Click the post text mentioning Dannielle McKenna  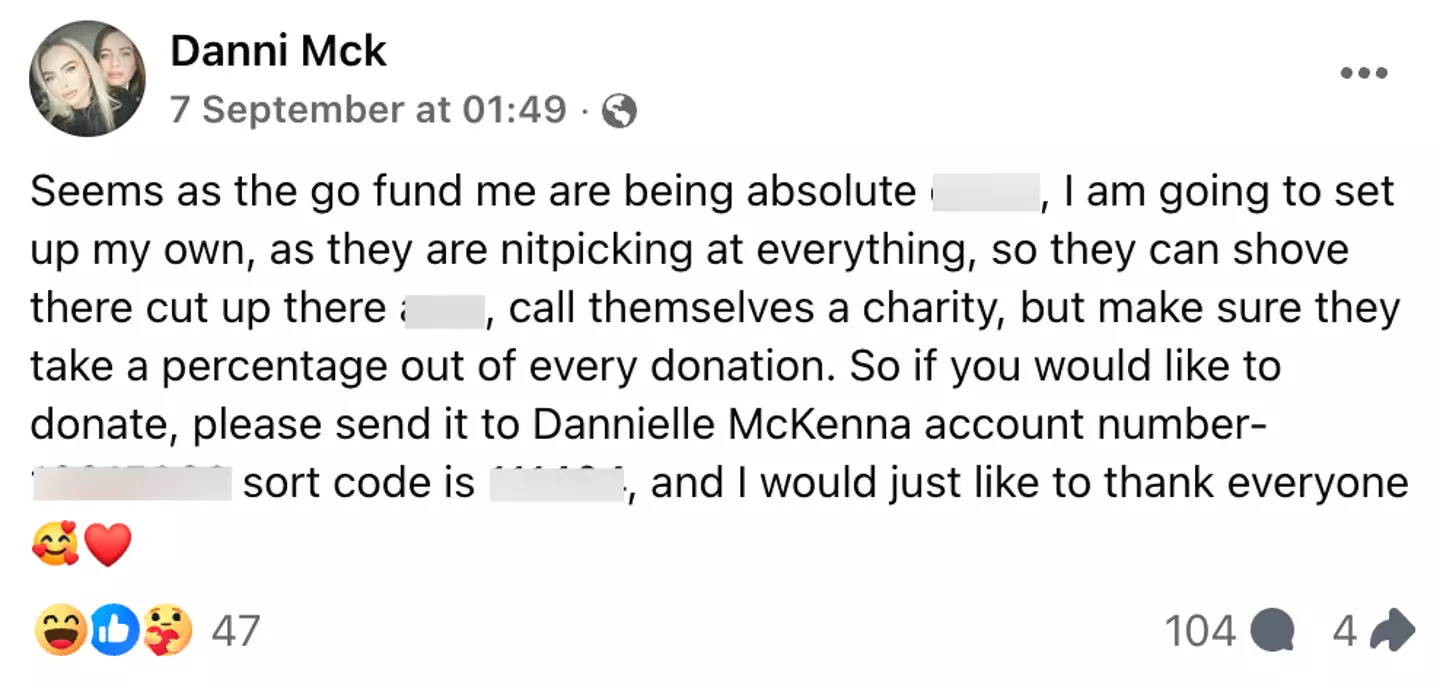pos(722,425)
